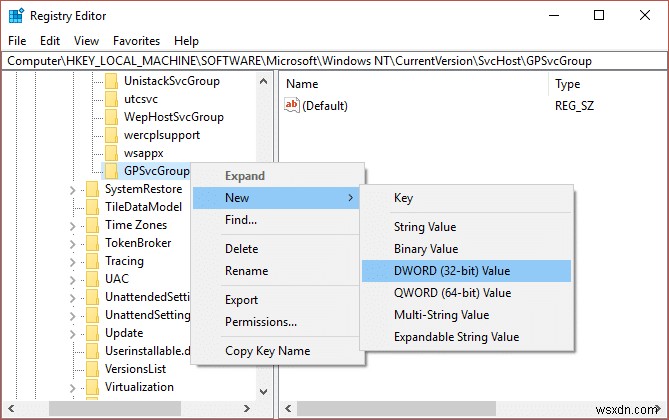Screen dimensions: 669x420
Task: Select Permissions... in the context menu
Action: 261,322
